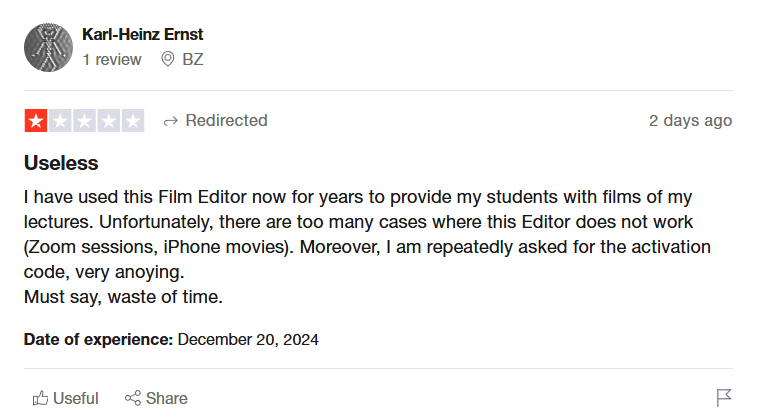Click the first red rating star

click(36, 121)
